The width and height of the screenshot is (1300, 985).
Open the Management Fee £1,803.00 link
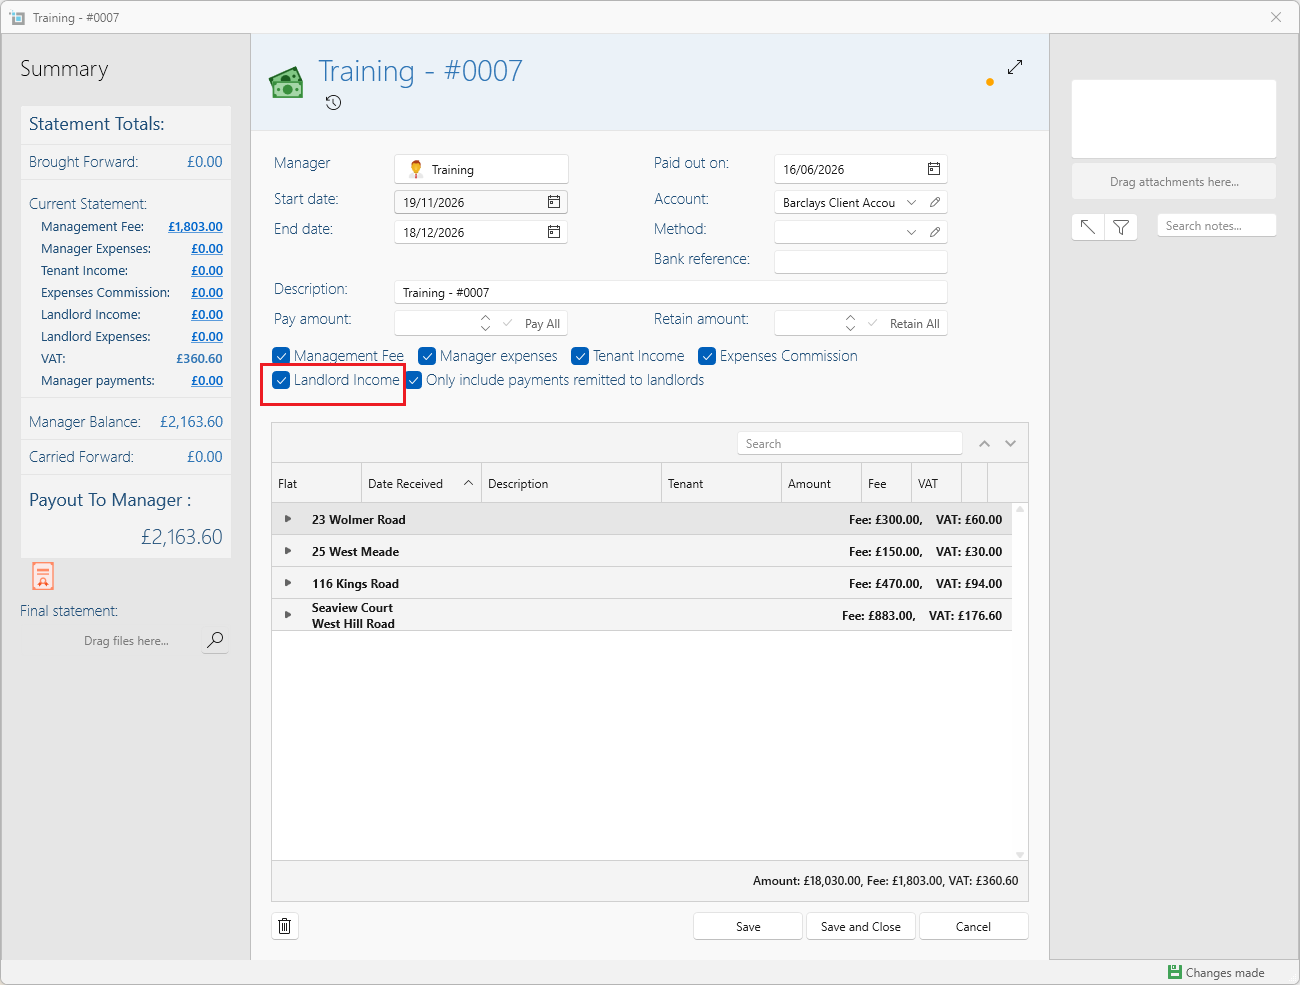(195, 227)
